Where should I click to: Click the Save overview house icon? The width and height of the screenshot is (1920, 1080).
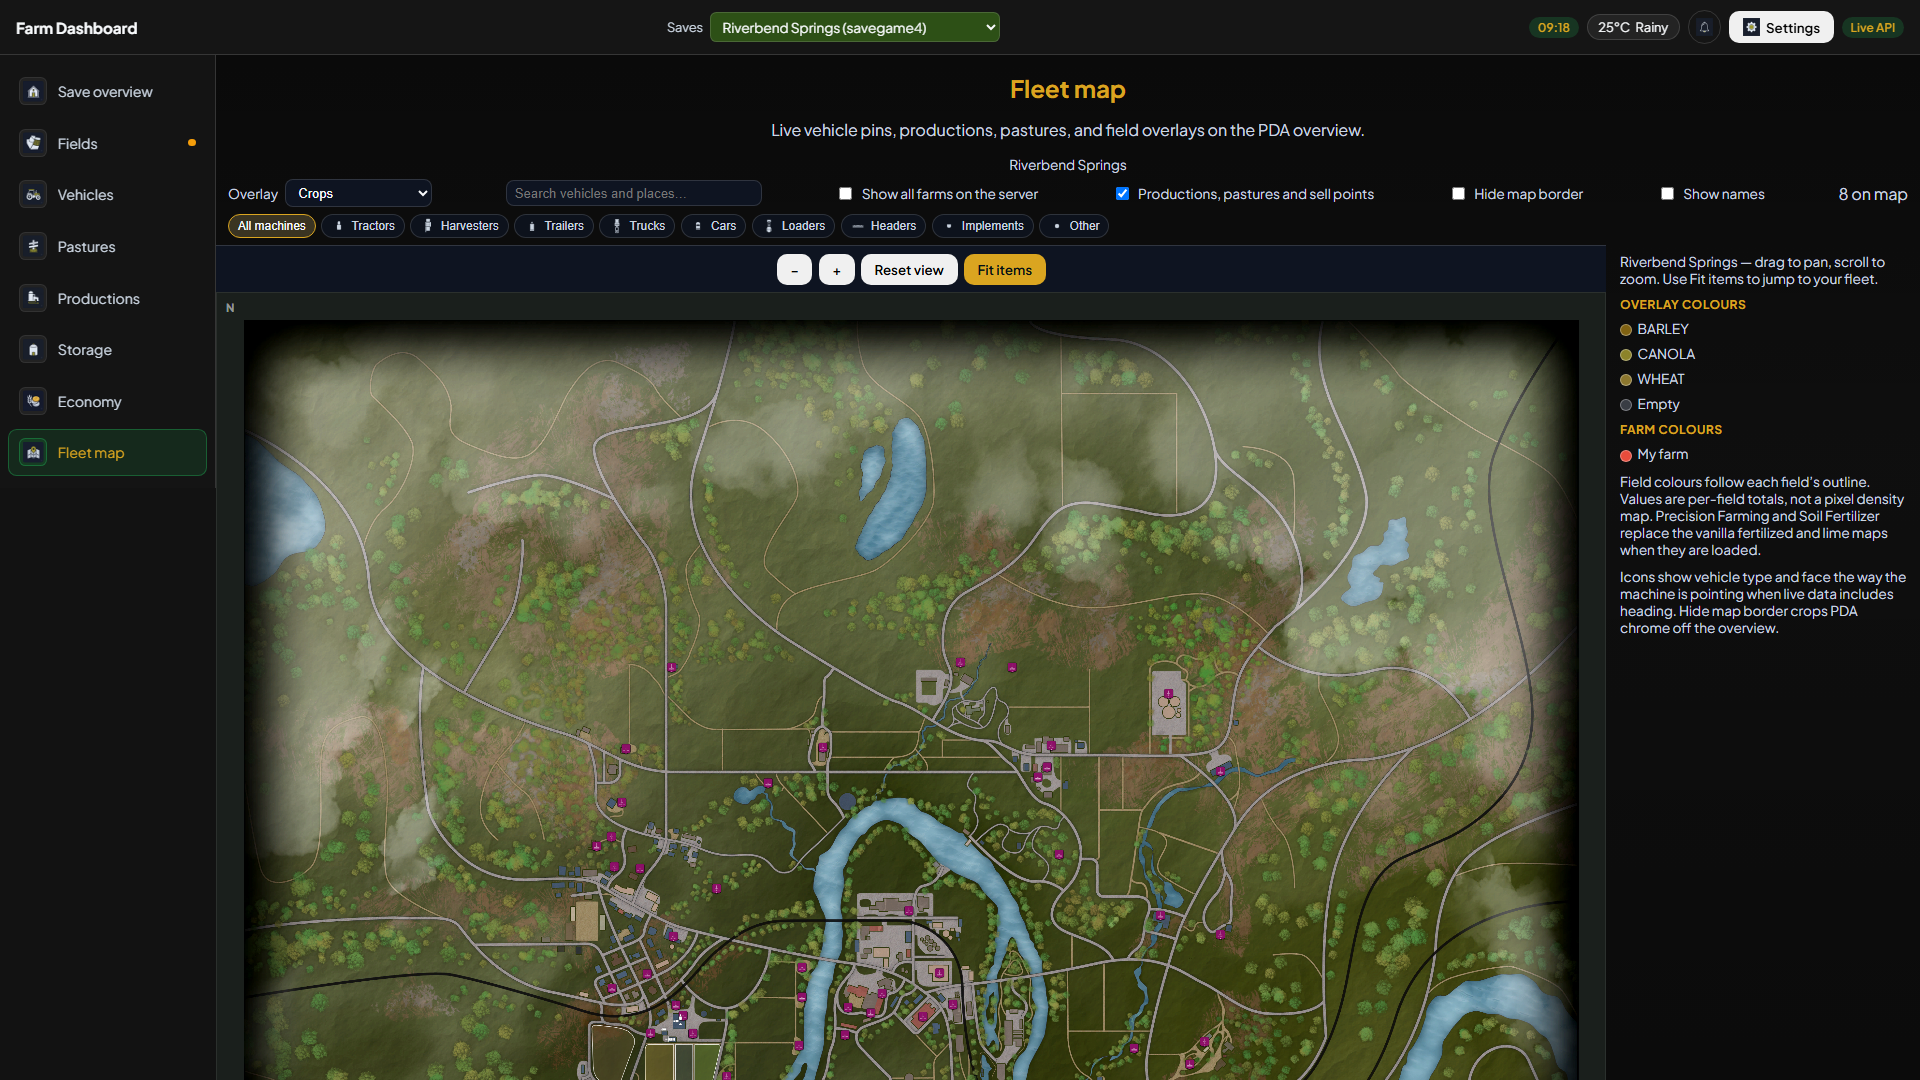[33, 92]
